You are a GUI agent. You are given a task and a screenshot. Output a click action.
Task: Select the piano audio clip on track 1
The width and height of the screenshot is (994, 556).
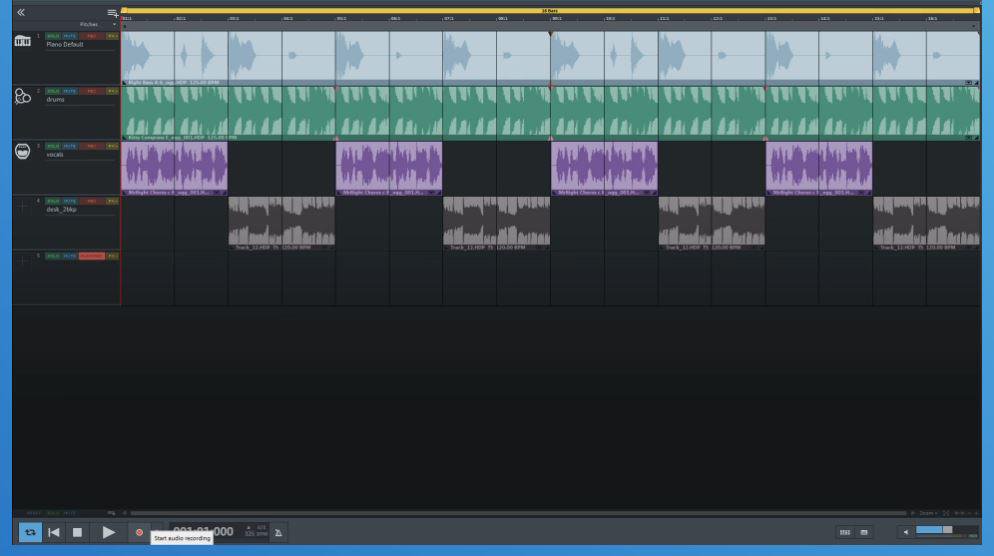[550, 58]
